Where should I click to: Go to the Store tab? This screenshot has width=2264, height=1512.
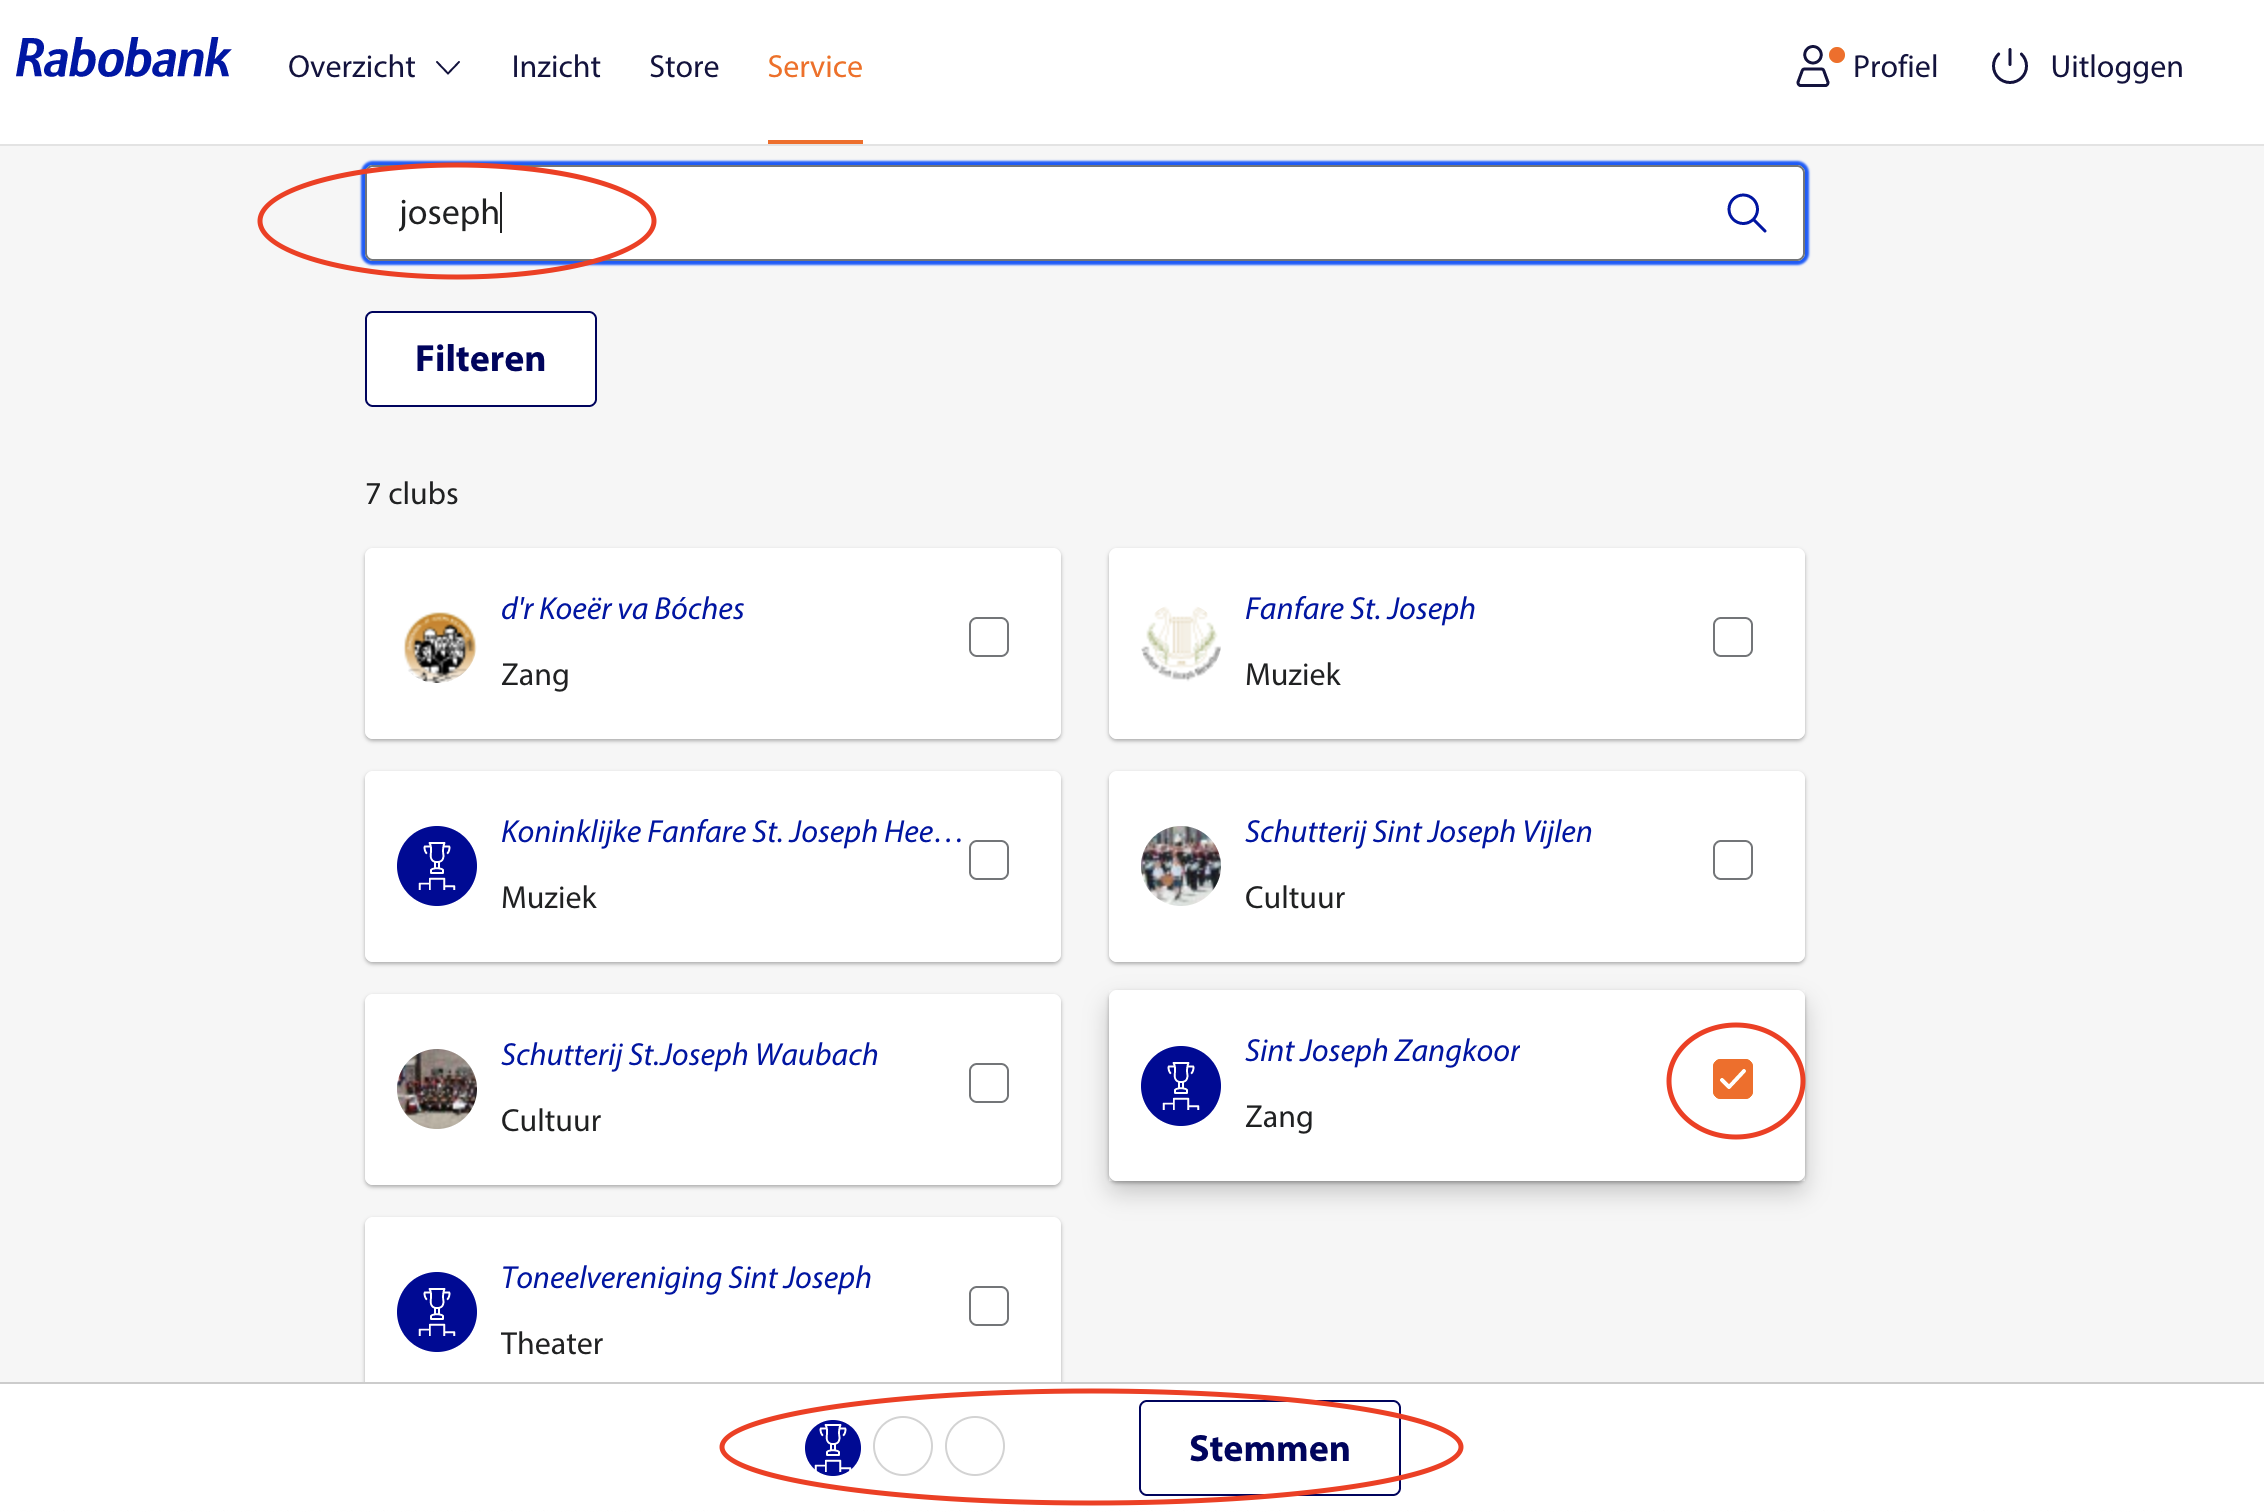(x=684, y=67)
